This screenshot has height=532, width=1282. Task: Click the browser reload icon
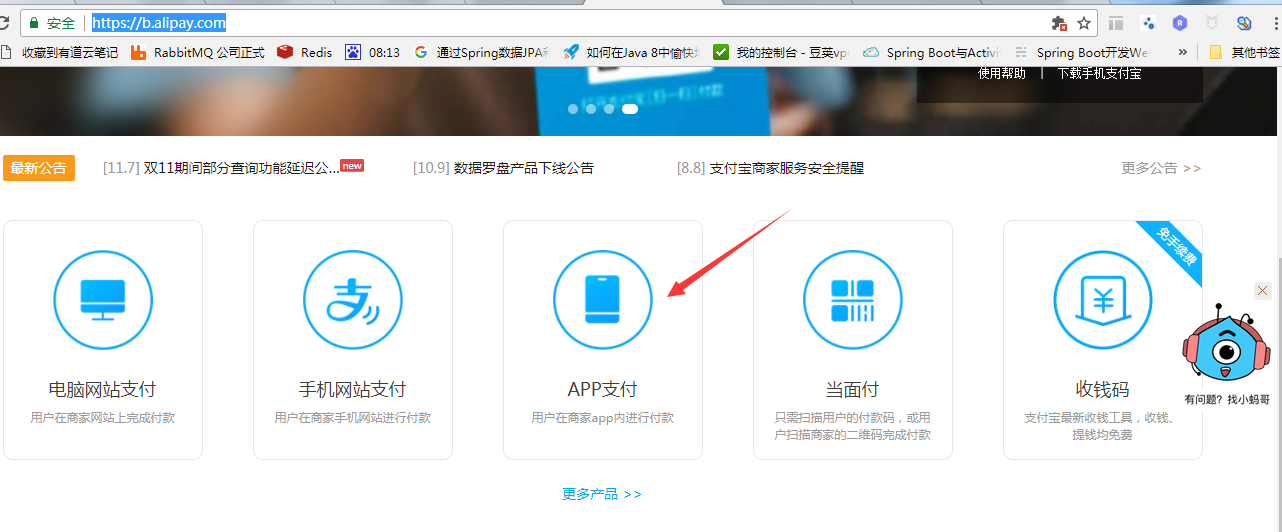click(4, 22)
